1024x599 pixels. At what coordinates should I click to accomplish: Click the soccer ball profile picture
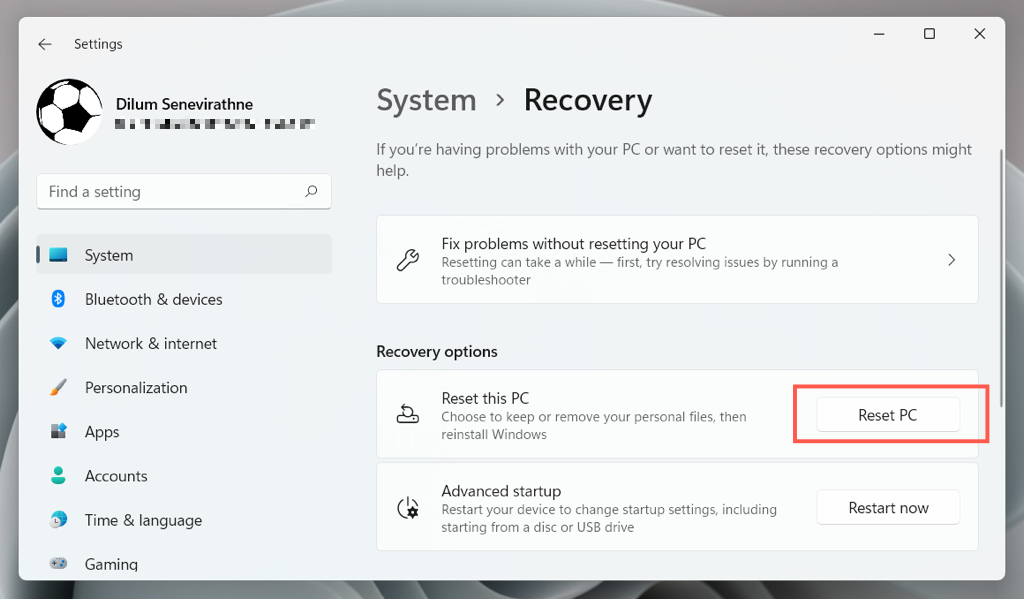(x=69, y=112)
